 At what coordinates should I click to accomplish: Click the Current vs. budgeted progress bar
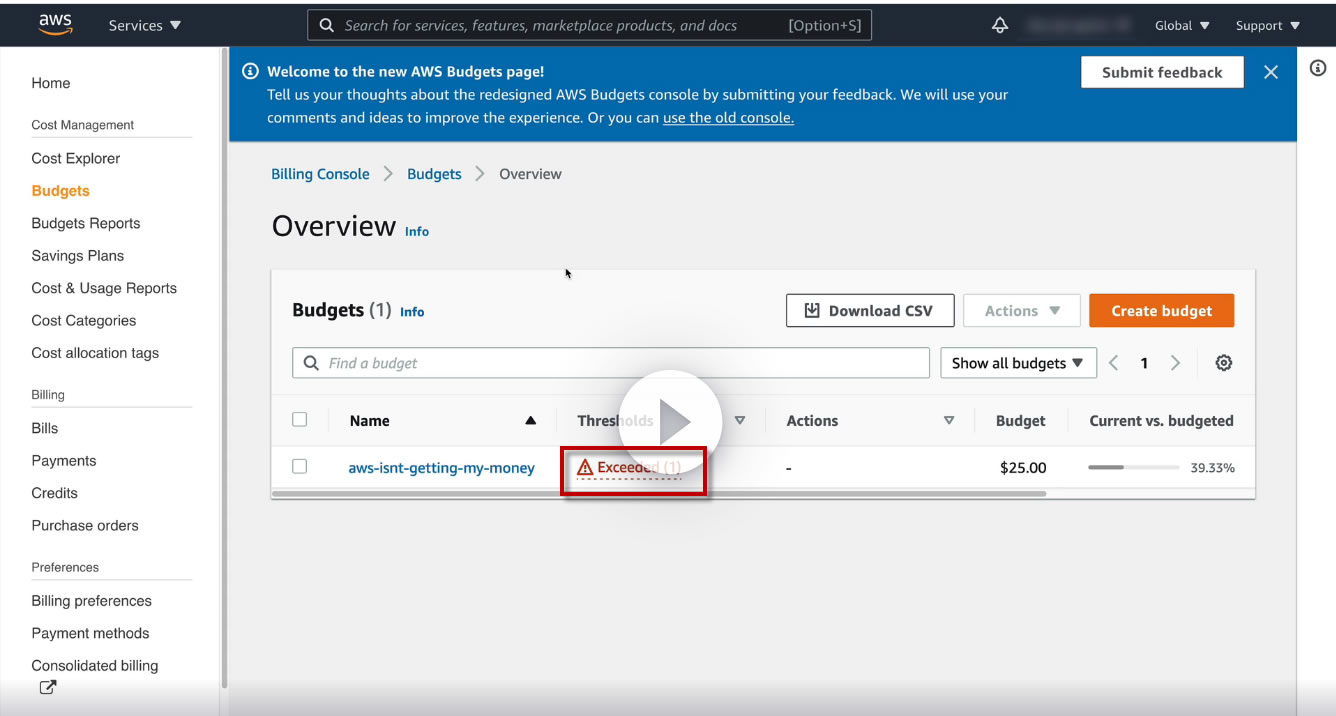(x=1132, y=468)
